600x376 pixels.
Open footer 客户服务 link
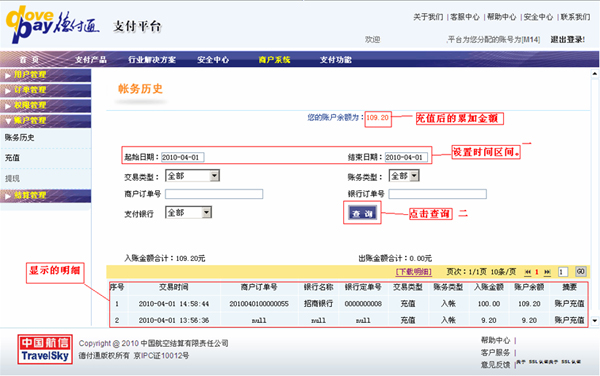(496, 352)
